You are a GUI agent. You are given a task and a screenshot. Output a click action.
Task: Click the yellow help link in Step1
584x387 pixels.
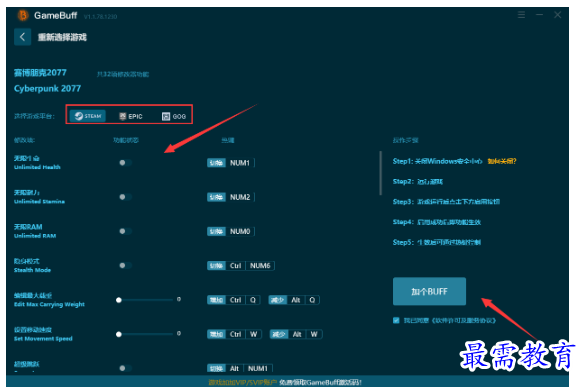[x=502, y=161]
